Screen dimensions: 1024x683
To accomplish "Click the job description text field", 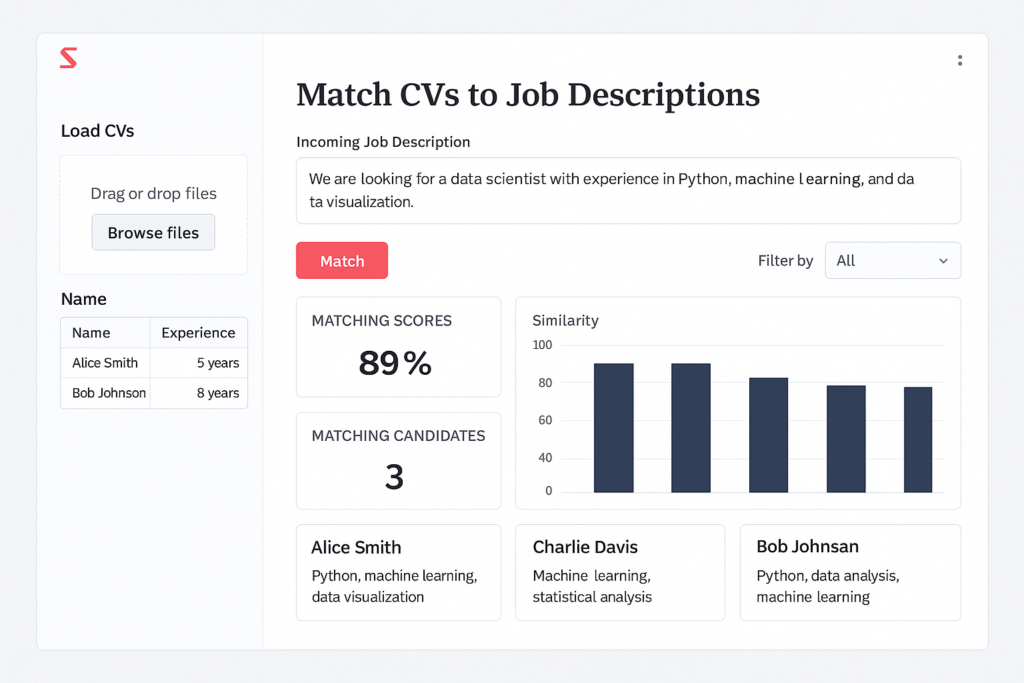I will (628, 190).
